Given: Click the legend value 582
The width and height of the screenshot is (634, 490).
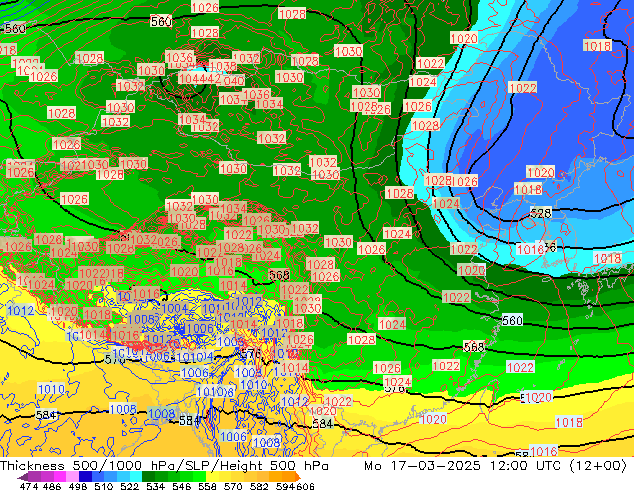Looking at the screenshot, I should 259,486.
